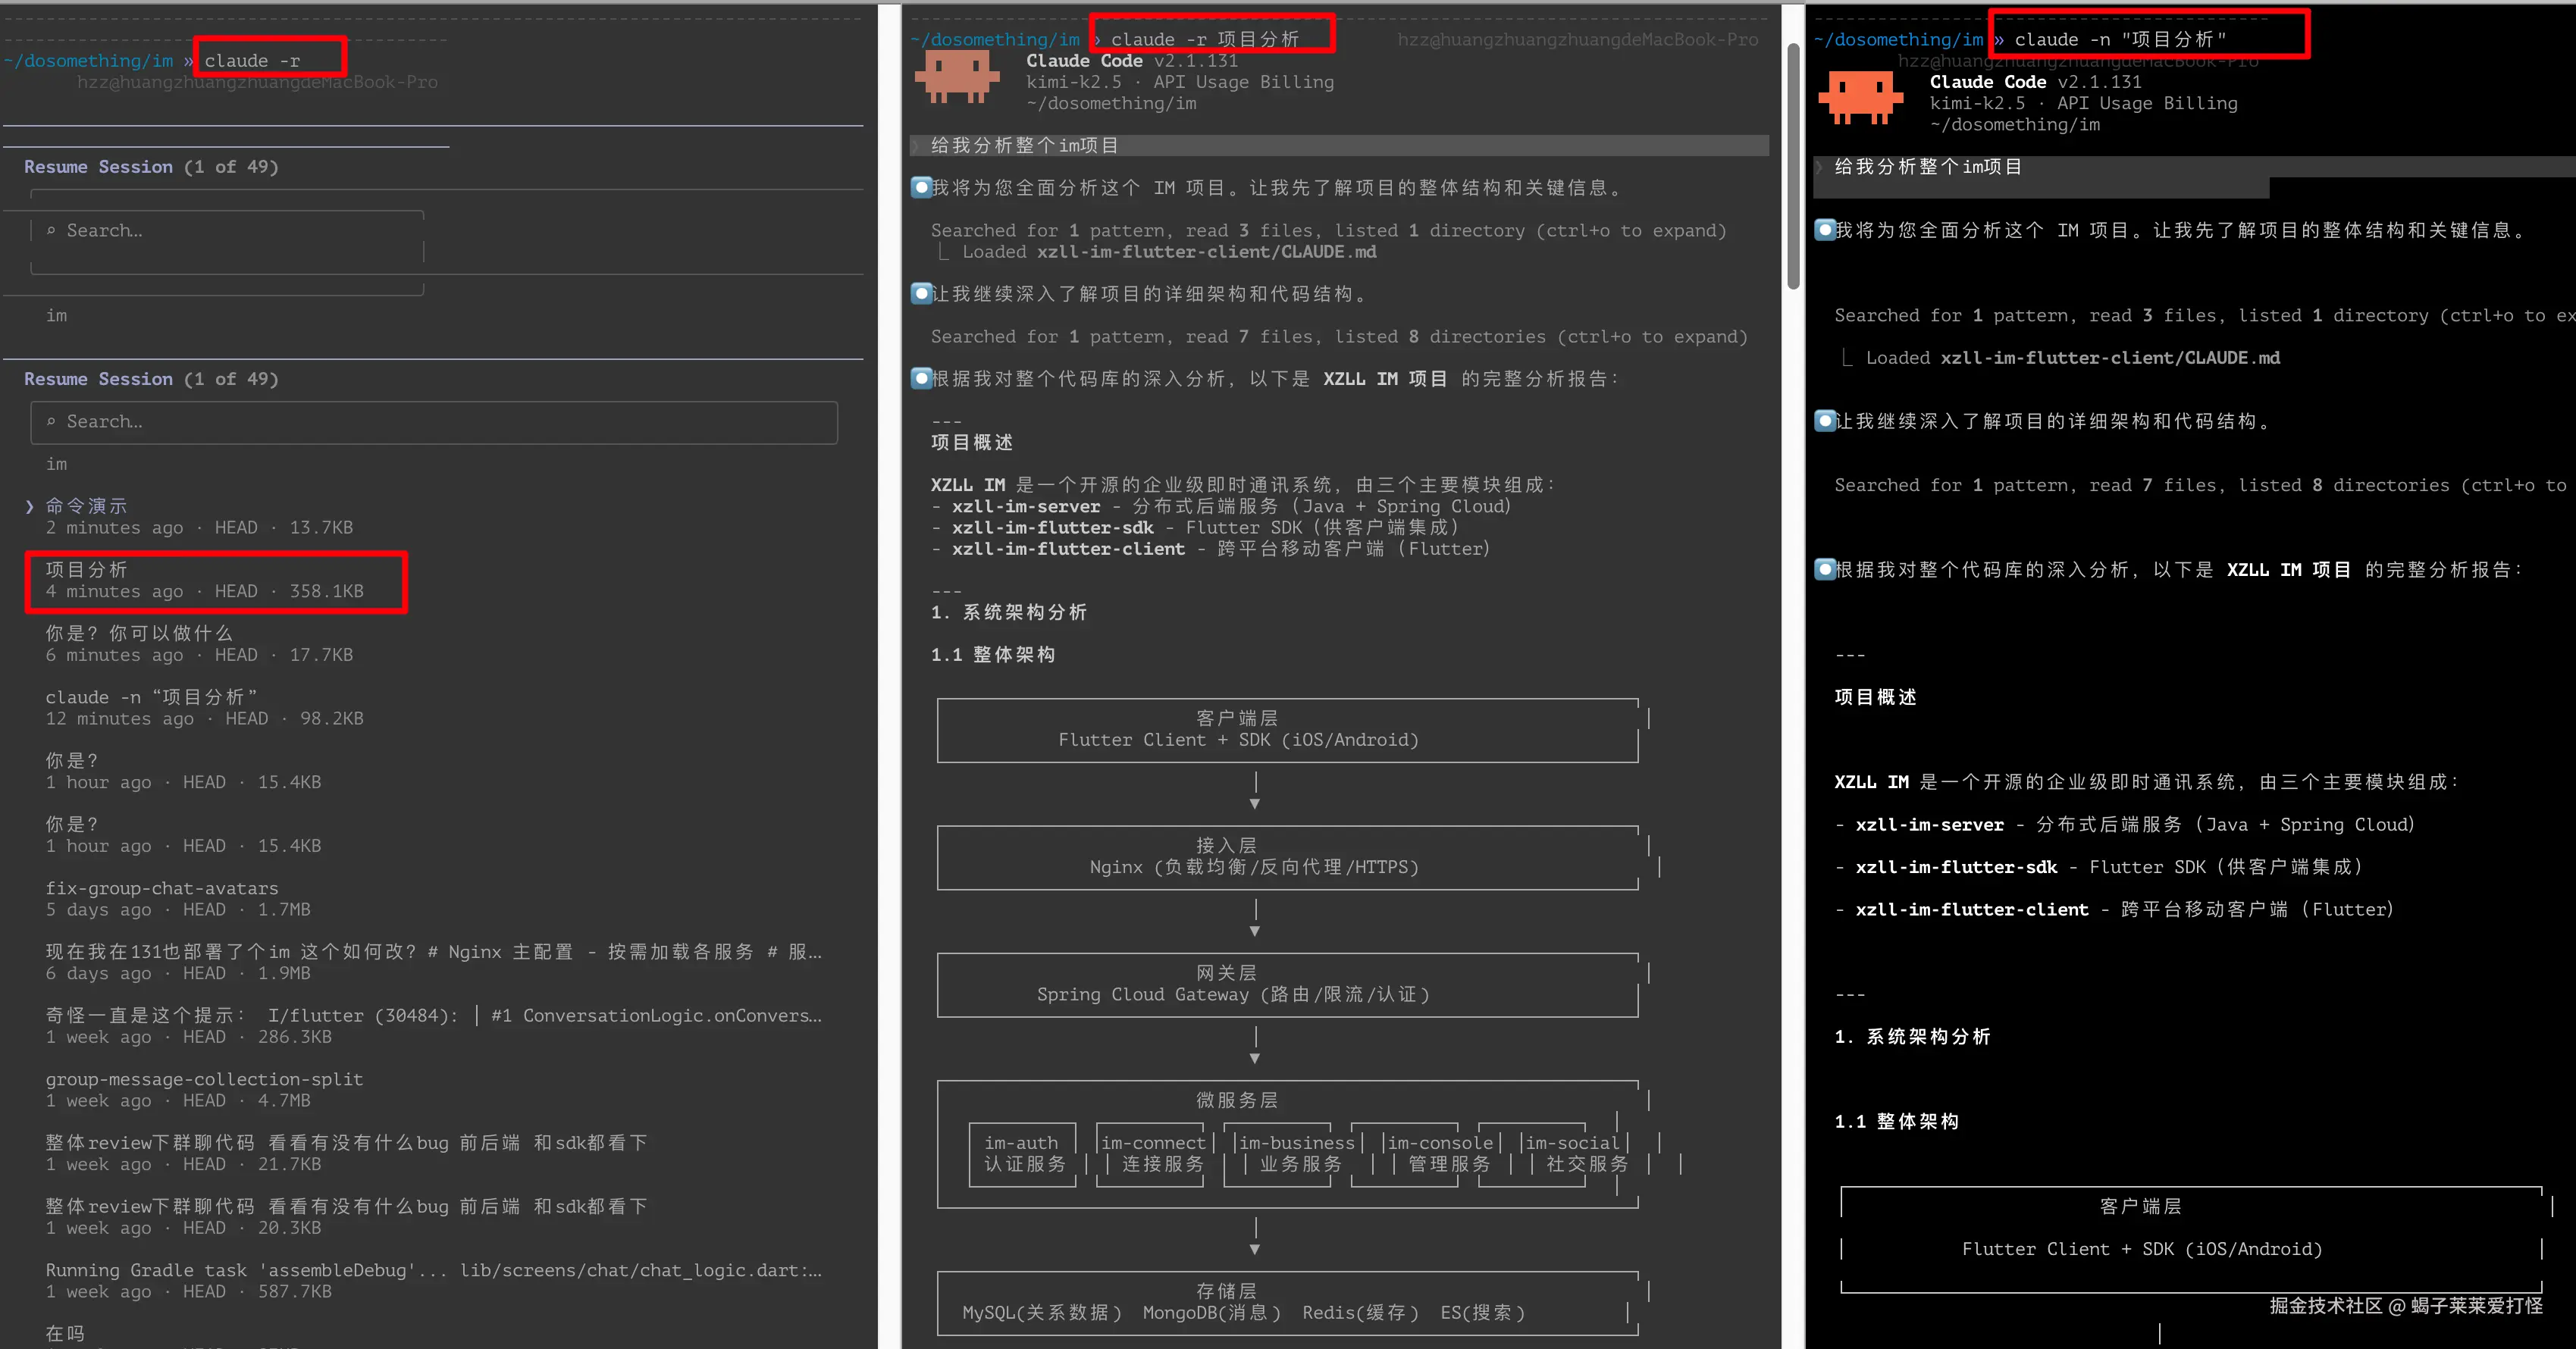
Task: Click the 微服务层 label in the diagram
Action: click(1237, 1100)
